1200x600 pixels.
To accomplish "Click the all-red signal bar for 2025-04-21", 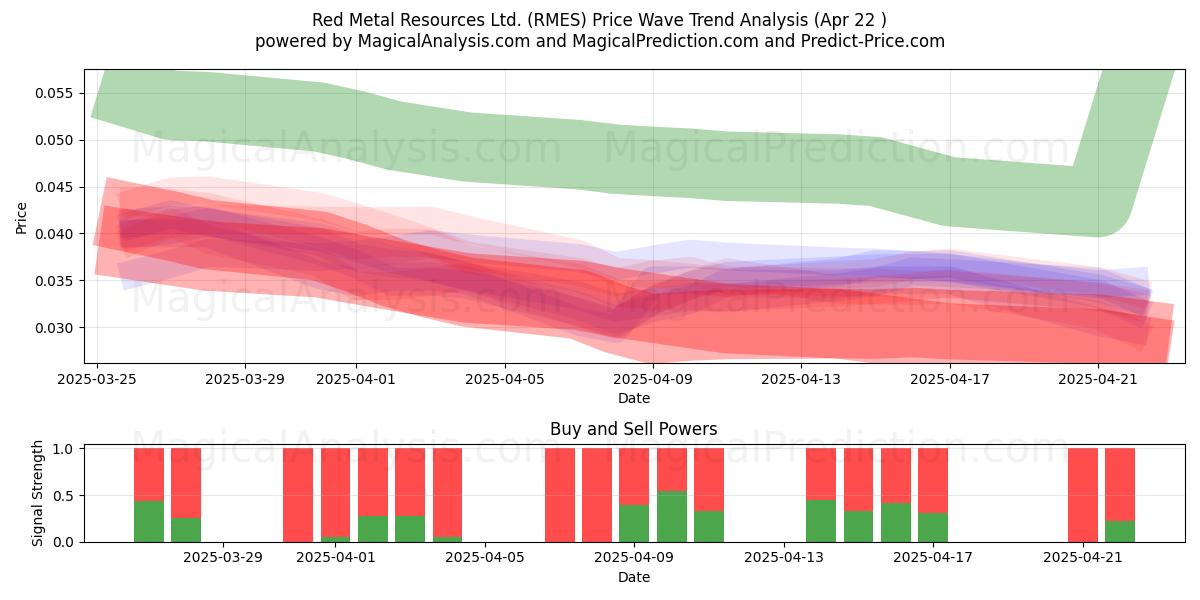I will pos(1083,495).
